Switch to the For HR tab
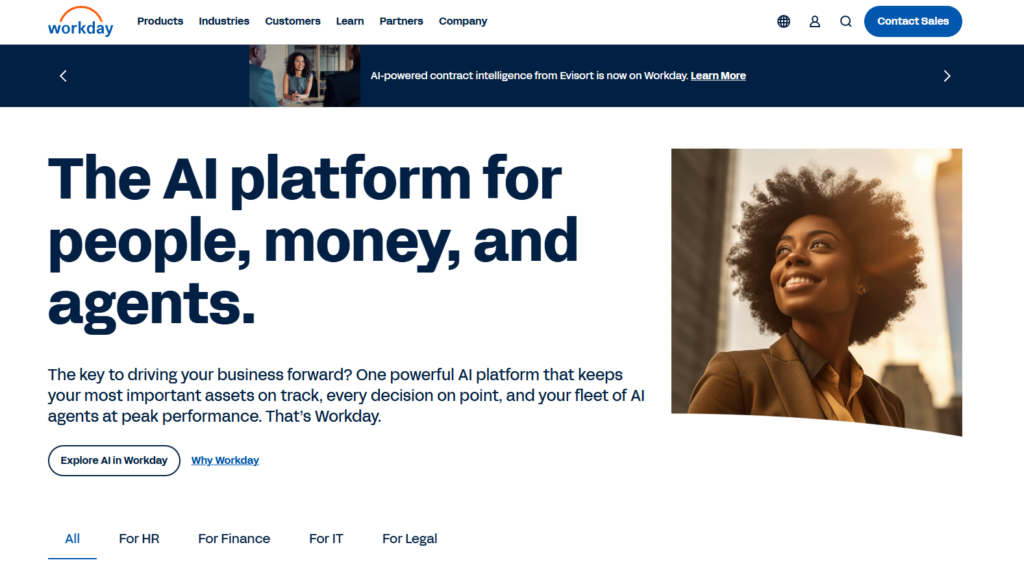The width and height of the screenshot is (1024, 571). [x=139, y=539]
